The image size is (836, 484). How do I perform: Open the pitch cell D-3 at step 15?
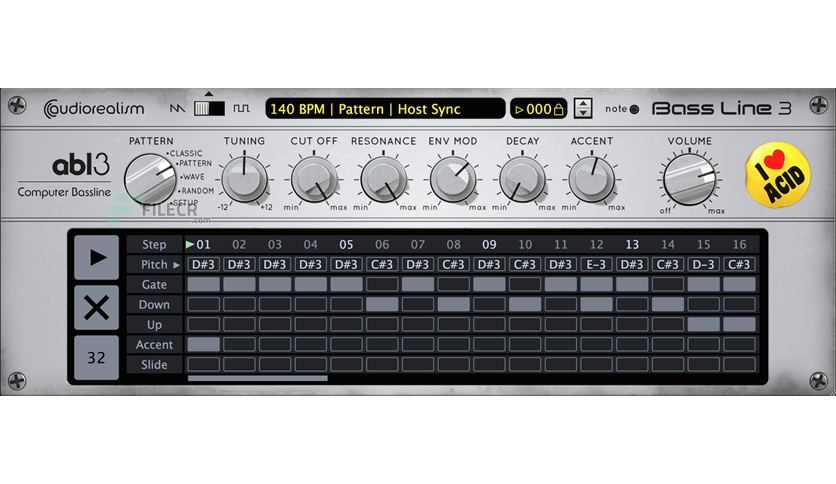coord(703,264)
